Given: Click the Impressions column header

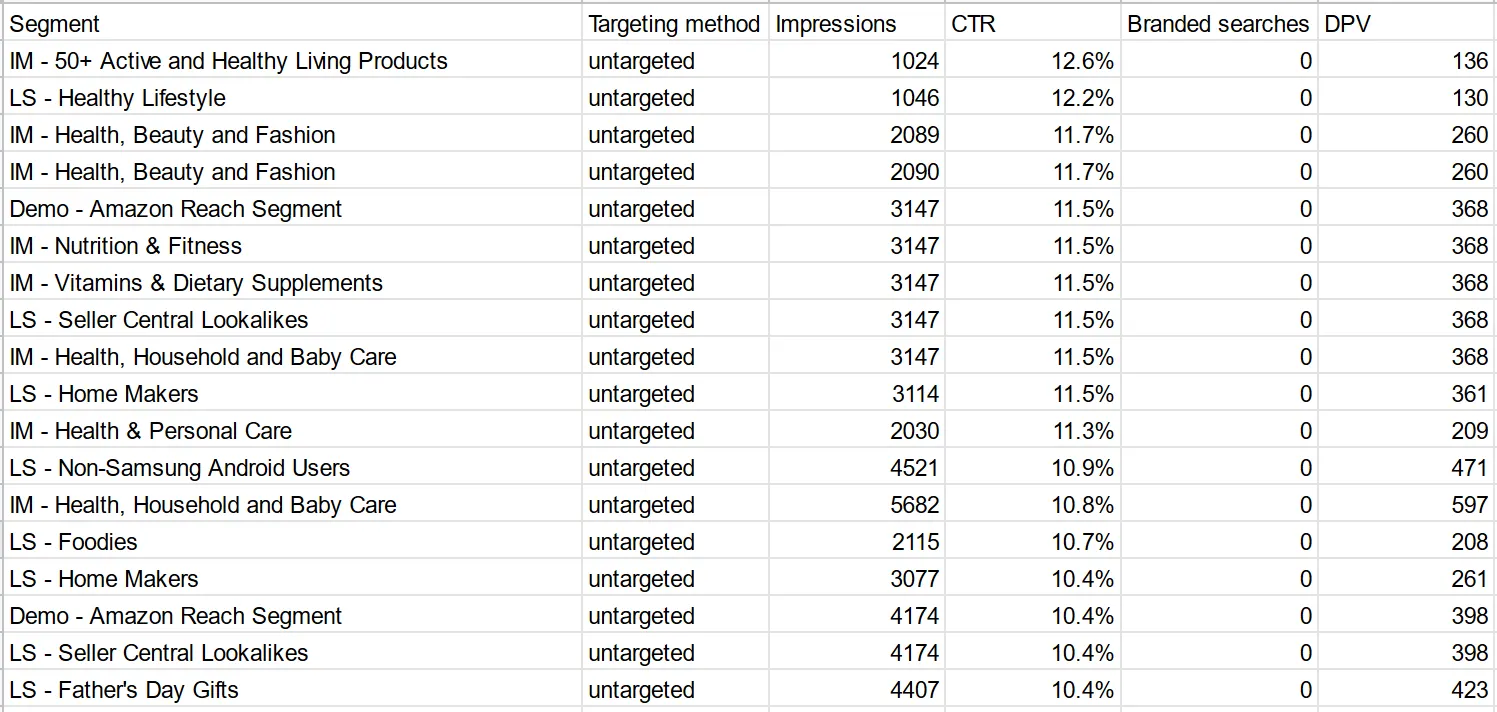Looking at the screenshot, I should click(856, 23).
